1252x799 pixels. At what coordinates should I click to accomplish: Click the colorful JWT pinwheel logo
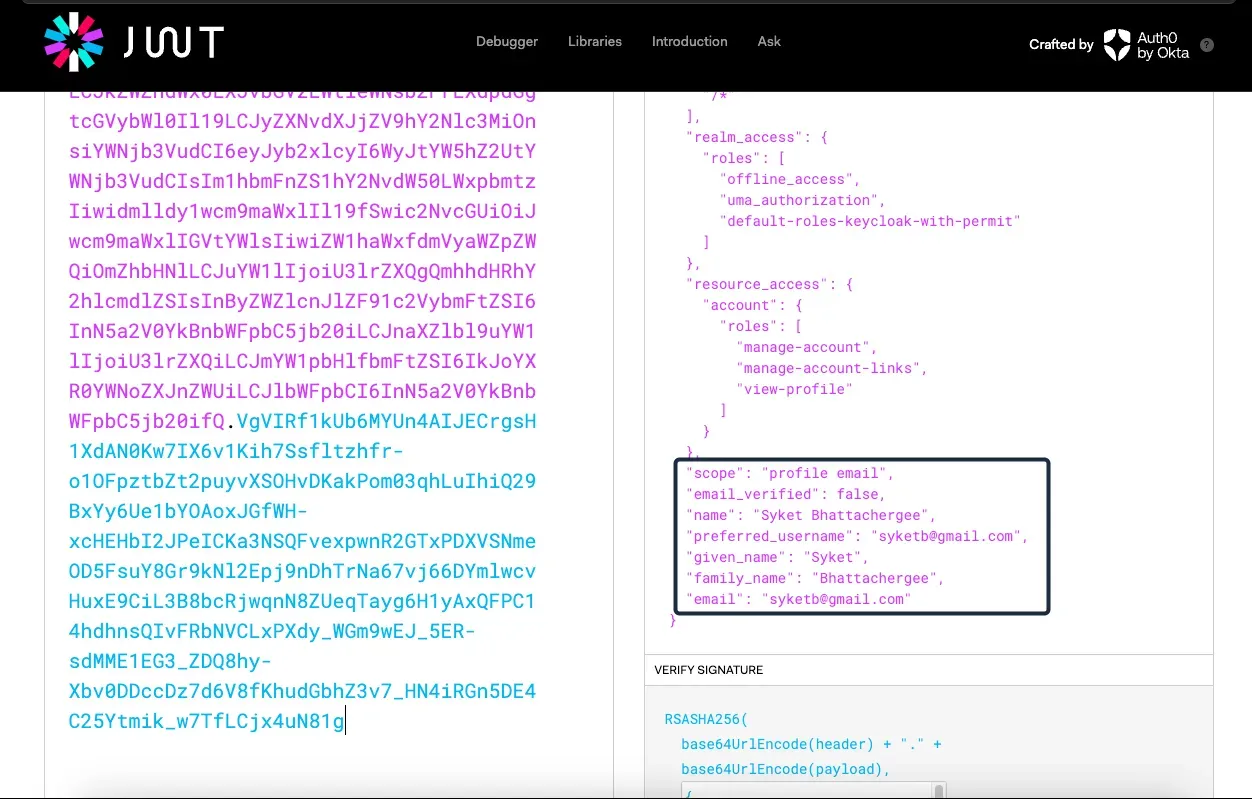coord(74,42)
